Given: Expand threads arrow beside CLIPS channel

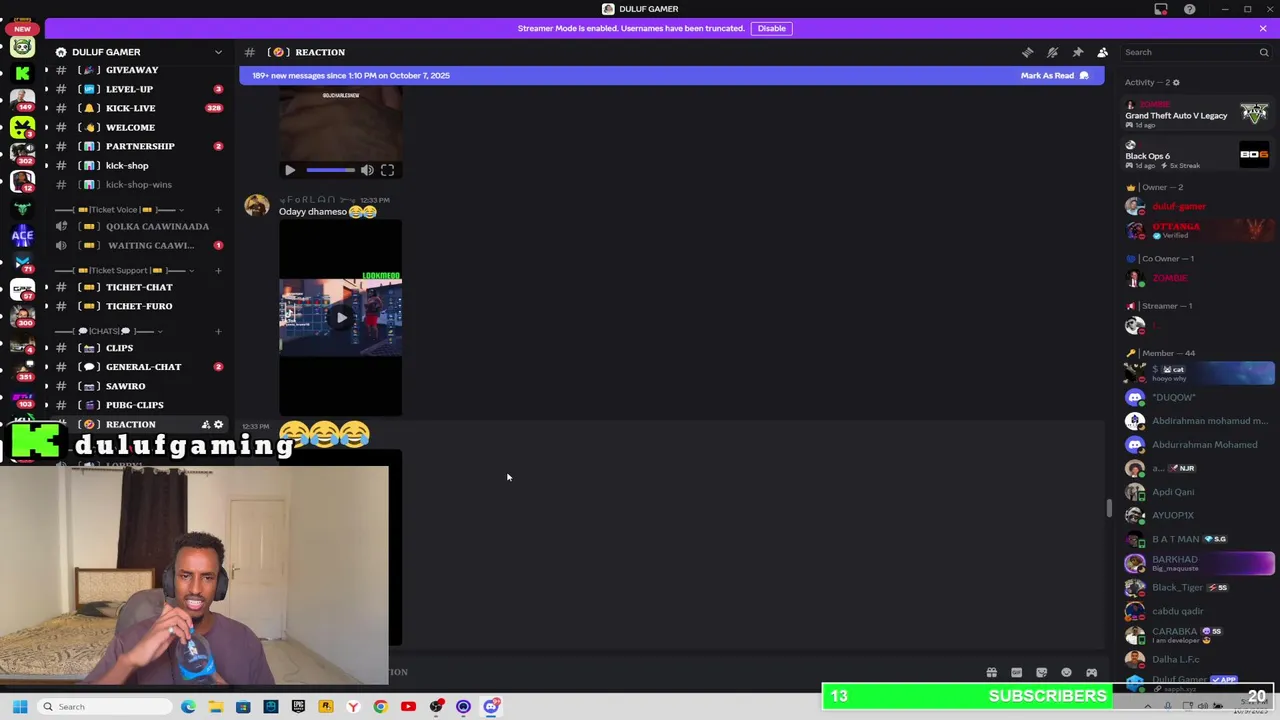Looking at the screenshot, I should click(x=46, y=348).
